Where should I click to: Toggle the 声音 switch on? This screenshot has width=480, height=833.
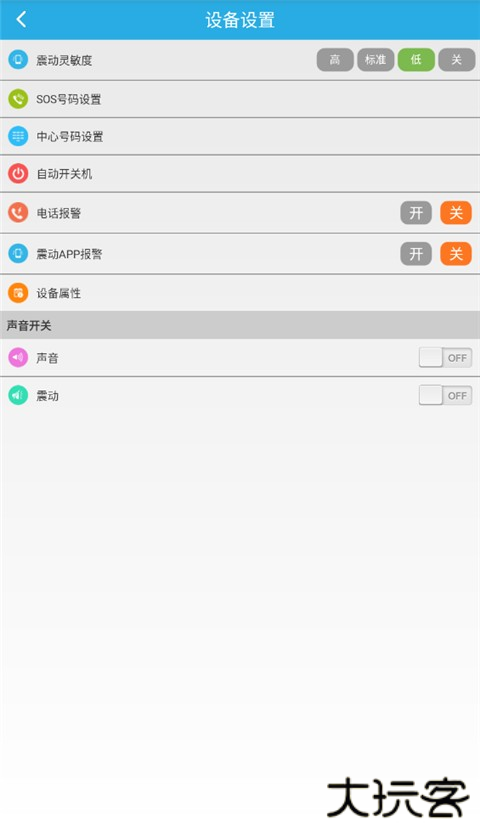click(445, 358)
